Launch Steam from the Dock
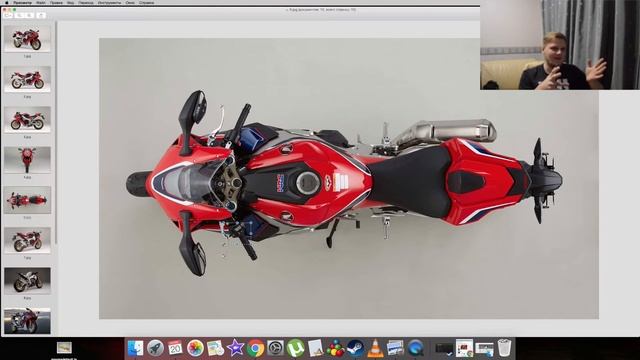The image size is (640, 360). [x=356, y=348]
